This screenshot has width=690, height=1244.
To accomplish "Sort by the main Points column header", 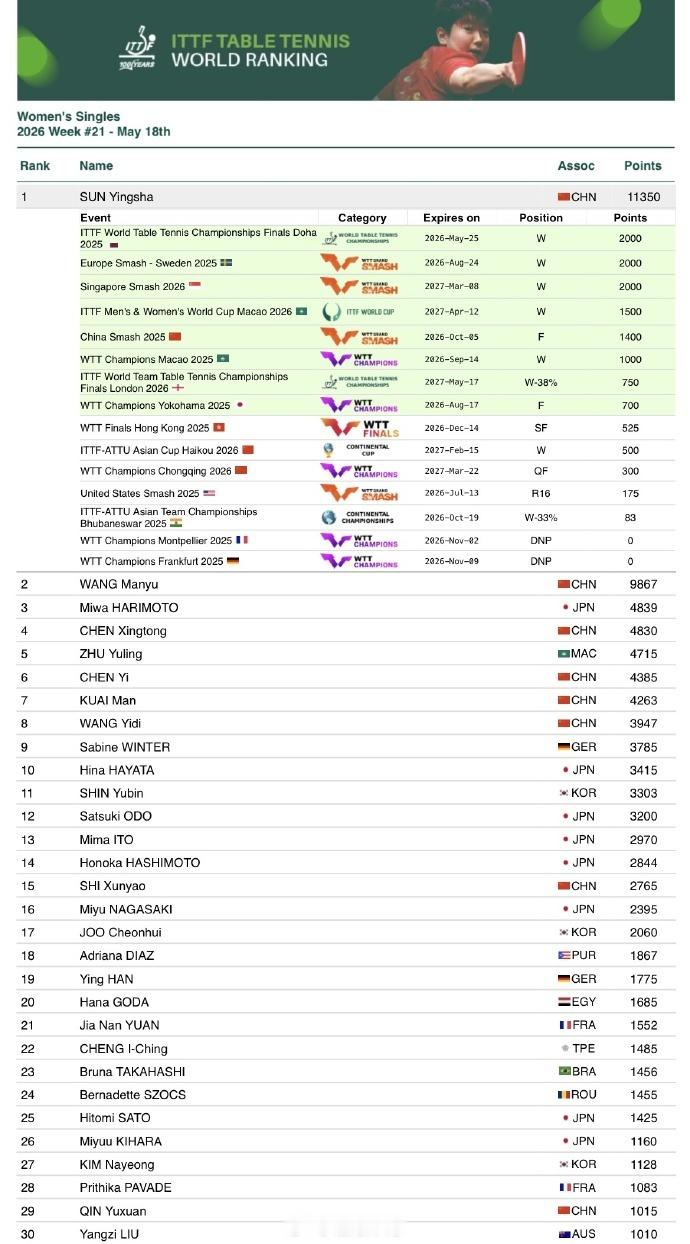I will pyautogui.click(x=643, y=166).
